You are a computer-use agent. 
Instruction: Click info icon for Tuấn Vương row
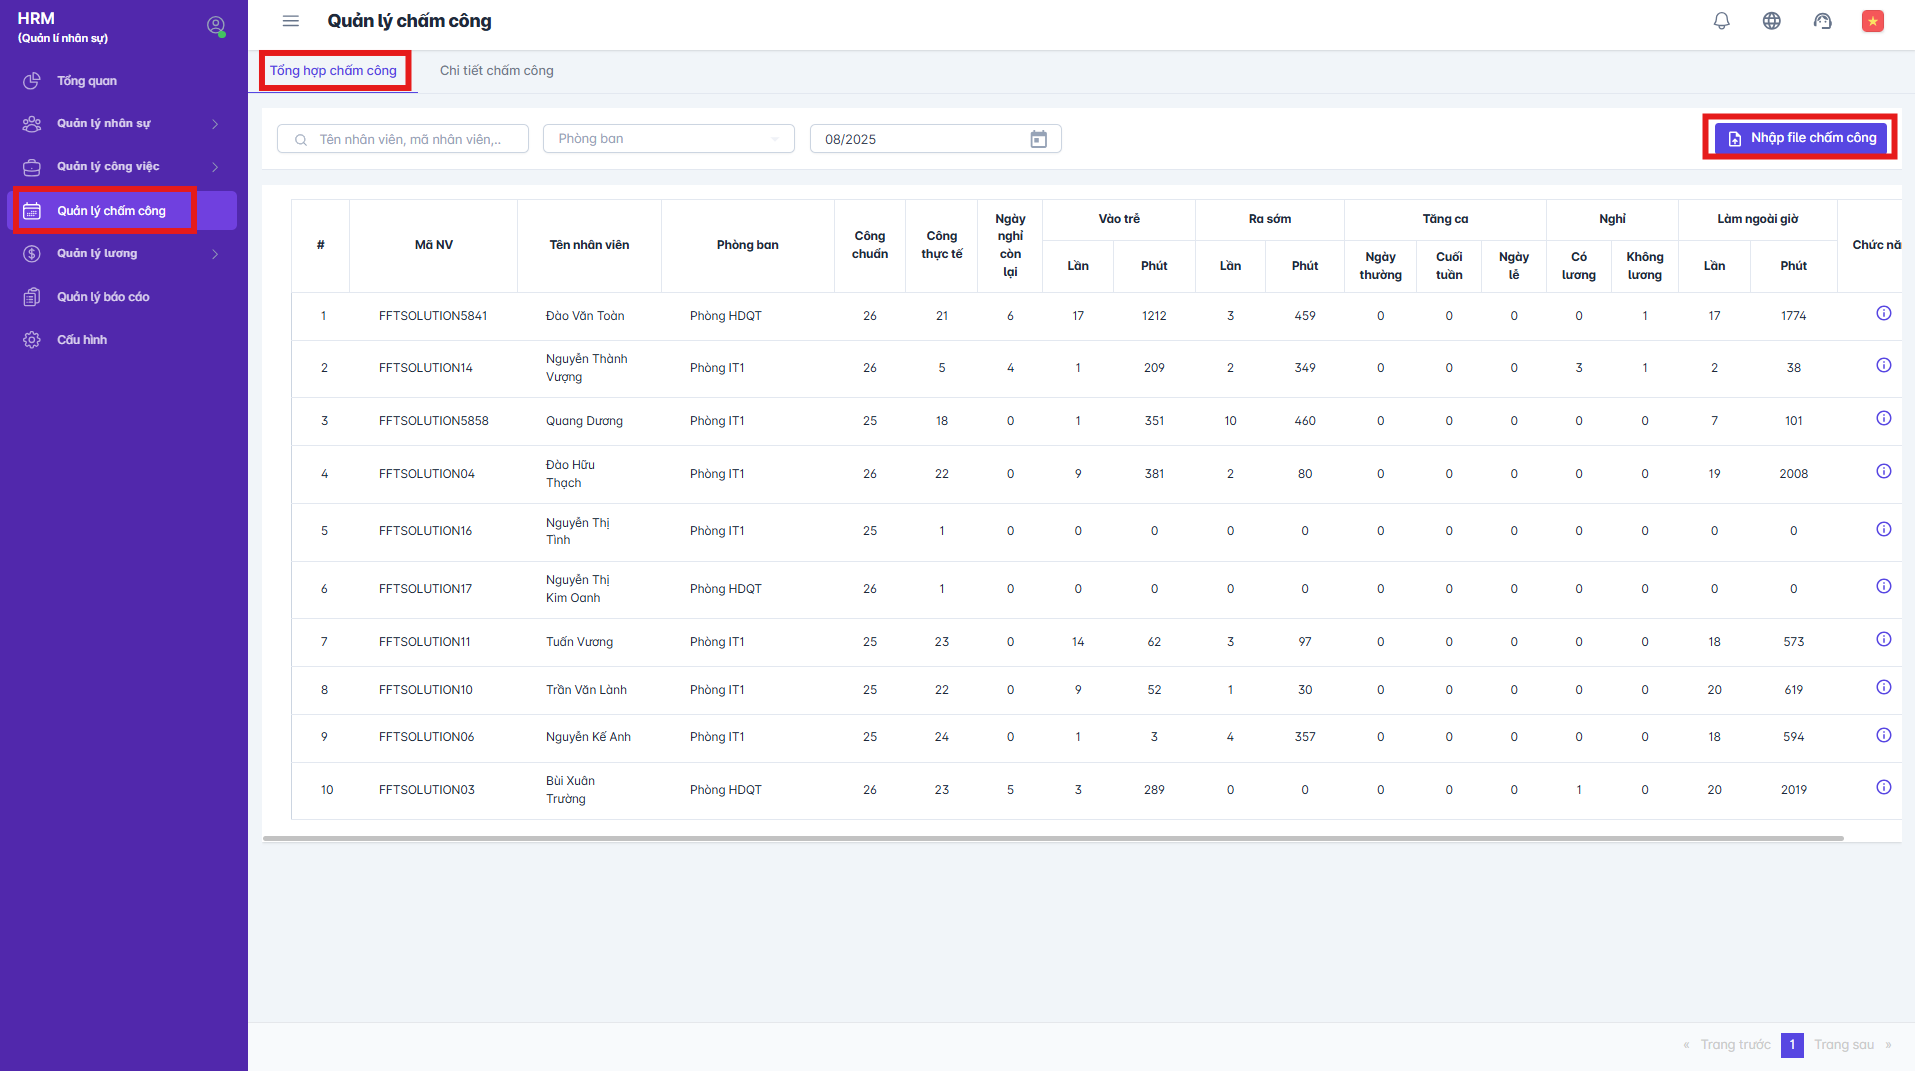1883,640
